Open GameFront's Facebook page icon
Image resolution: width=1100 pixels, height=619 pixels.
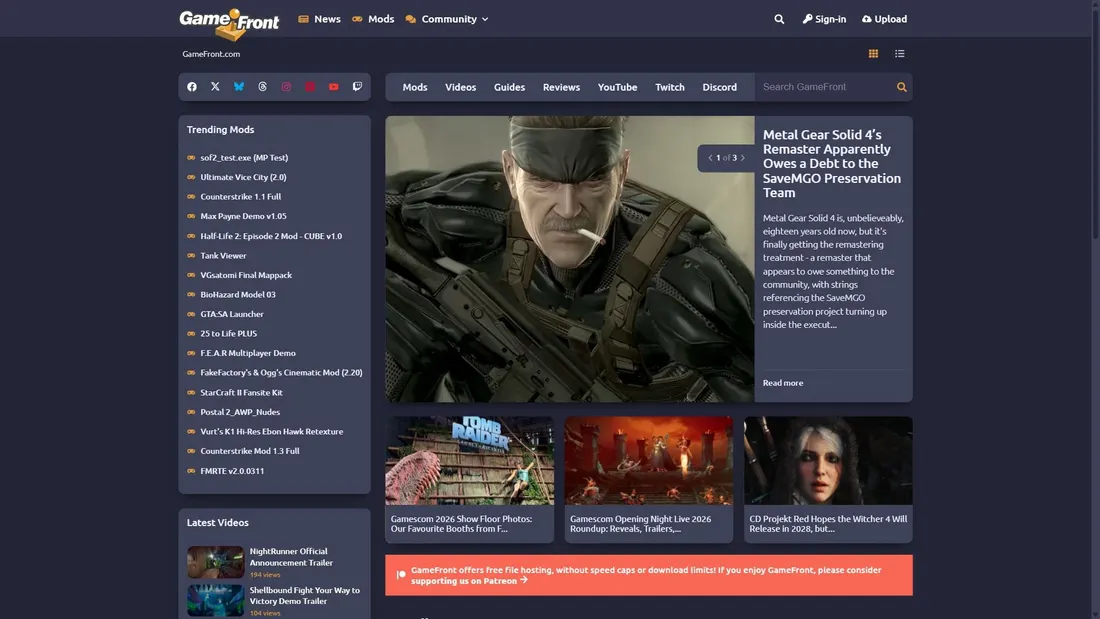(192, 87)
